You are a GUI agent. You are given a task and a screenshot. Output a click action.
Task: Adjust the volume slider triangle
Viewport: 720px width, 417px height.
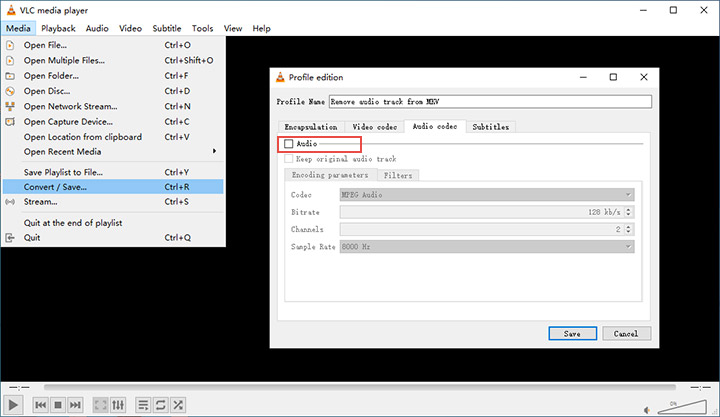(682, 407)
